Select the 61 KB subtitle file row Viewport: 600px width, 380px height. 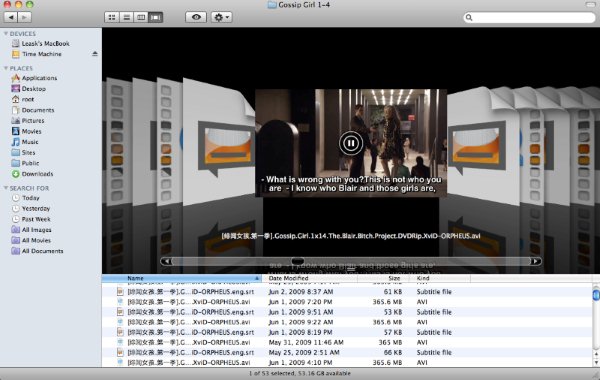[x=347, y=292]
